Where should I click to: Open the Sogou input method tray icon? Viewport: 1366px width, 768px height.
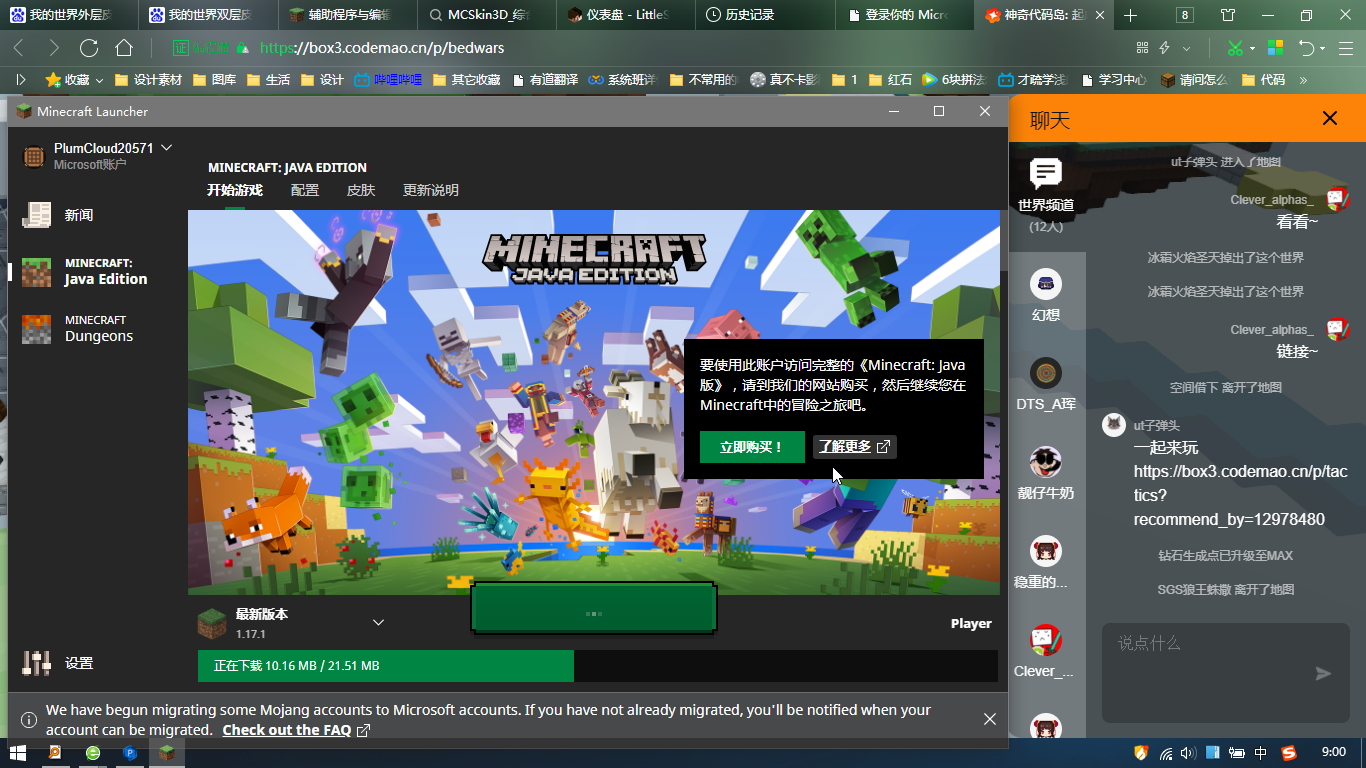(x=1288, y=753)
